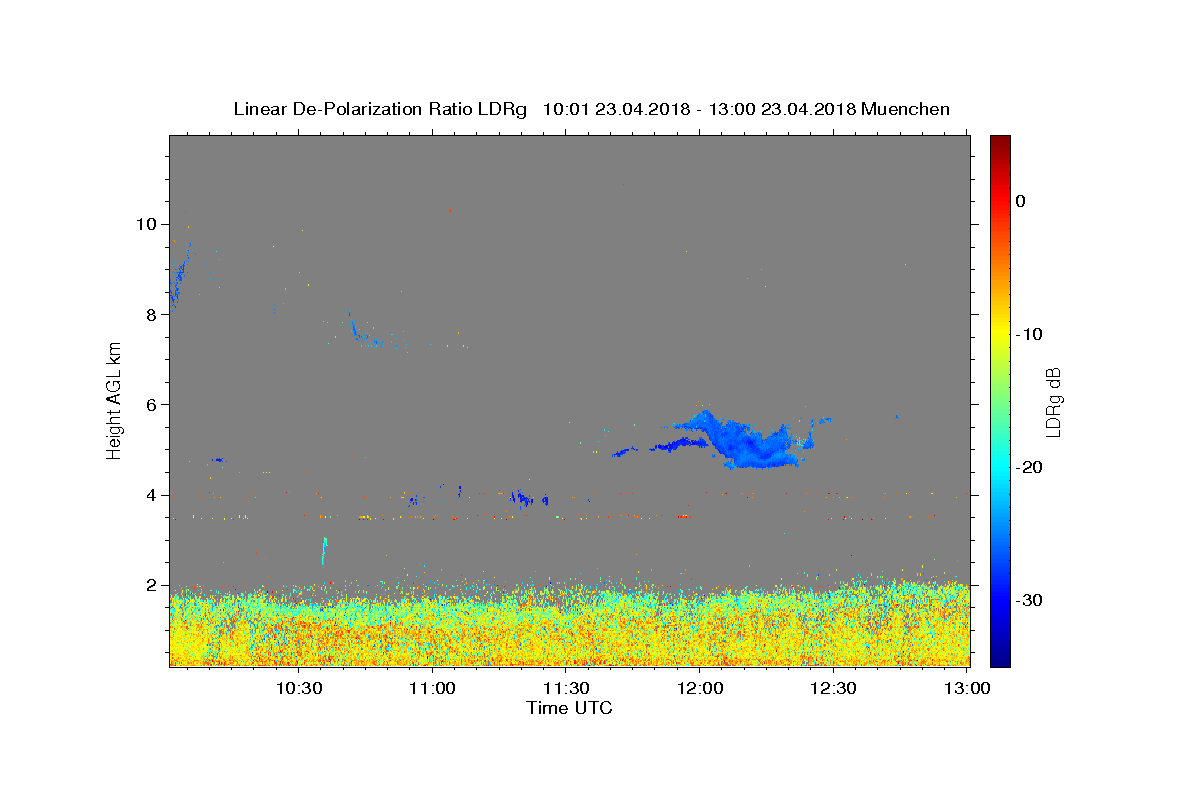Click the cyan vertical streak near 10:35
Image resolution: width=1200 pixels, height=800 pixels.
coord(323,550)
